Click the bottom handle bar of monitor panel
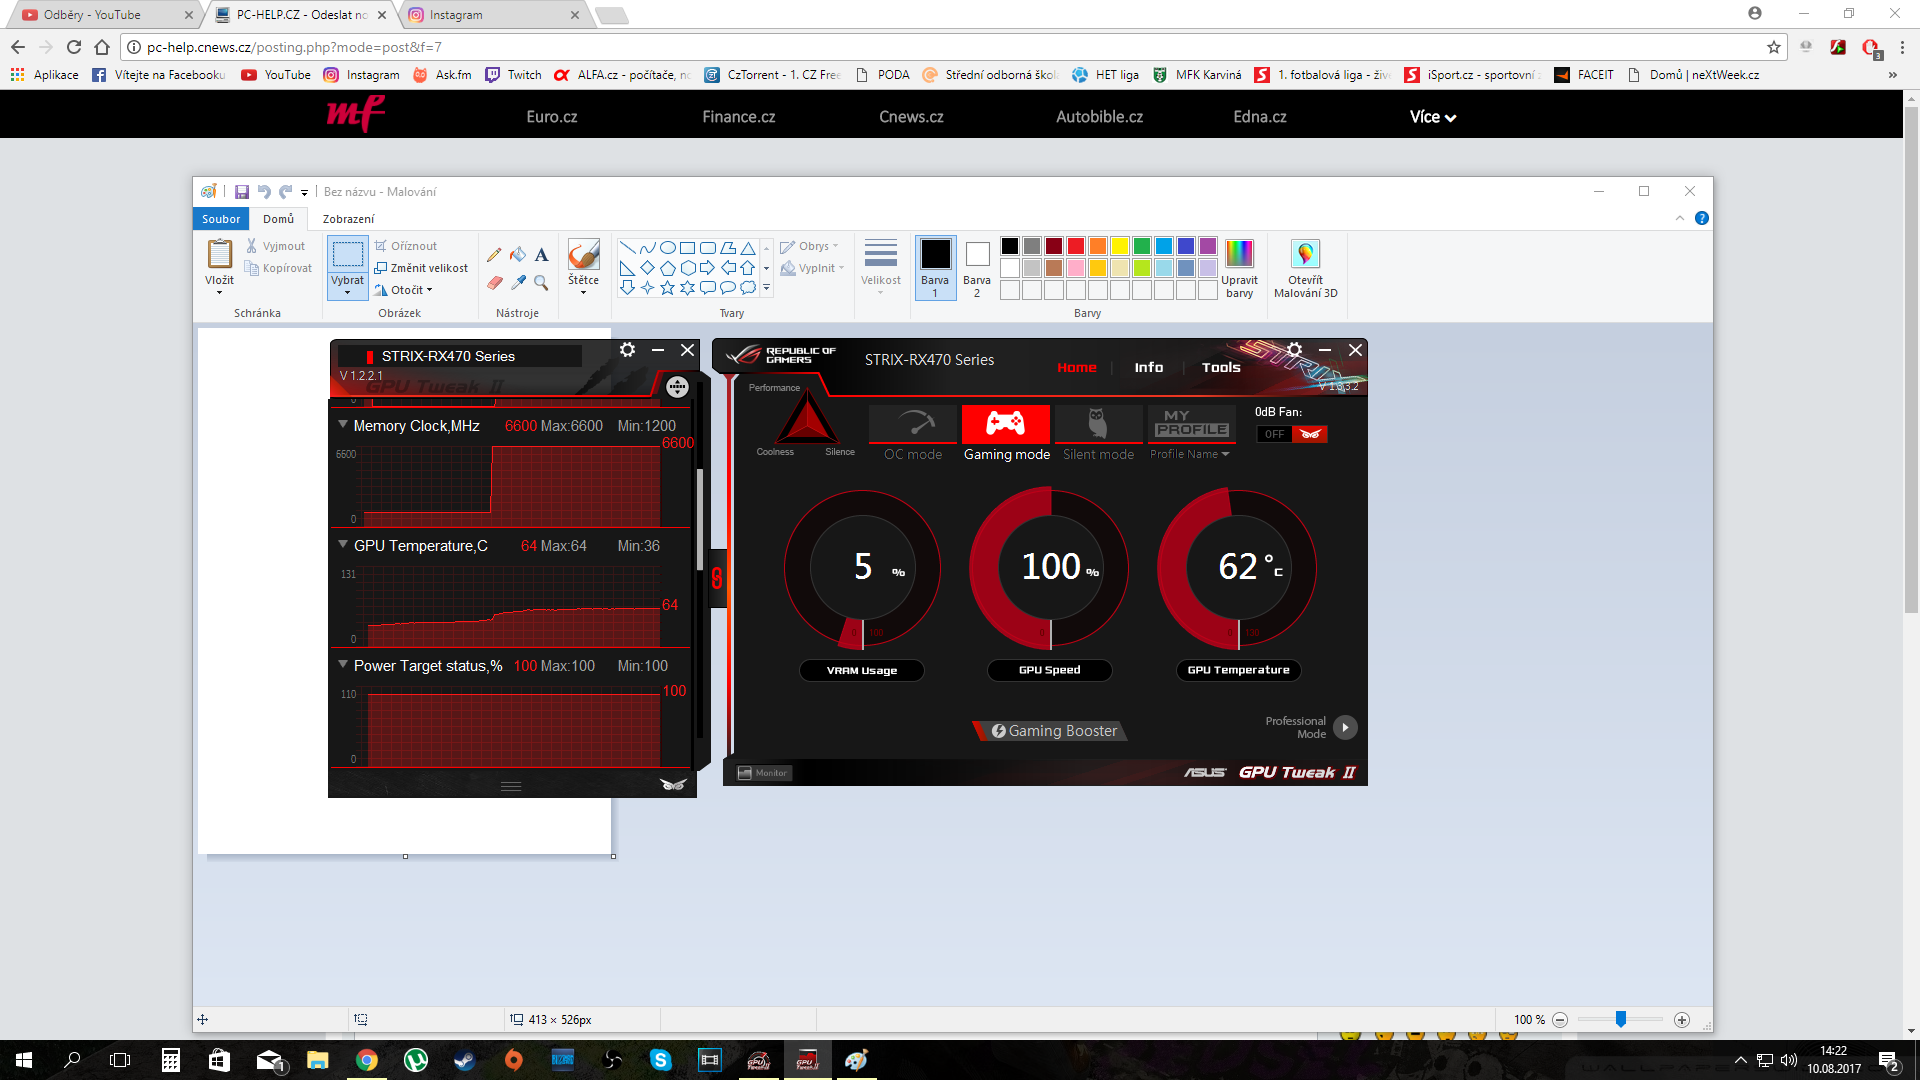Image resolution: width=1920 pixels, height=1080 pixels. (511, 786)
